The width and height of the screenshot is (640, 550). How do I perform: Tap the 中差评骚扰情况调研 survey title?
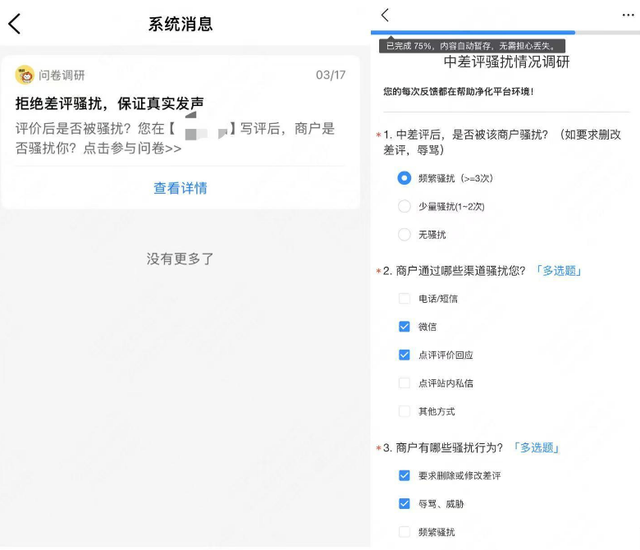507,62
